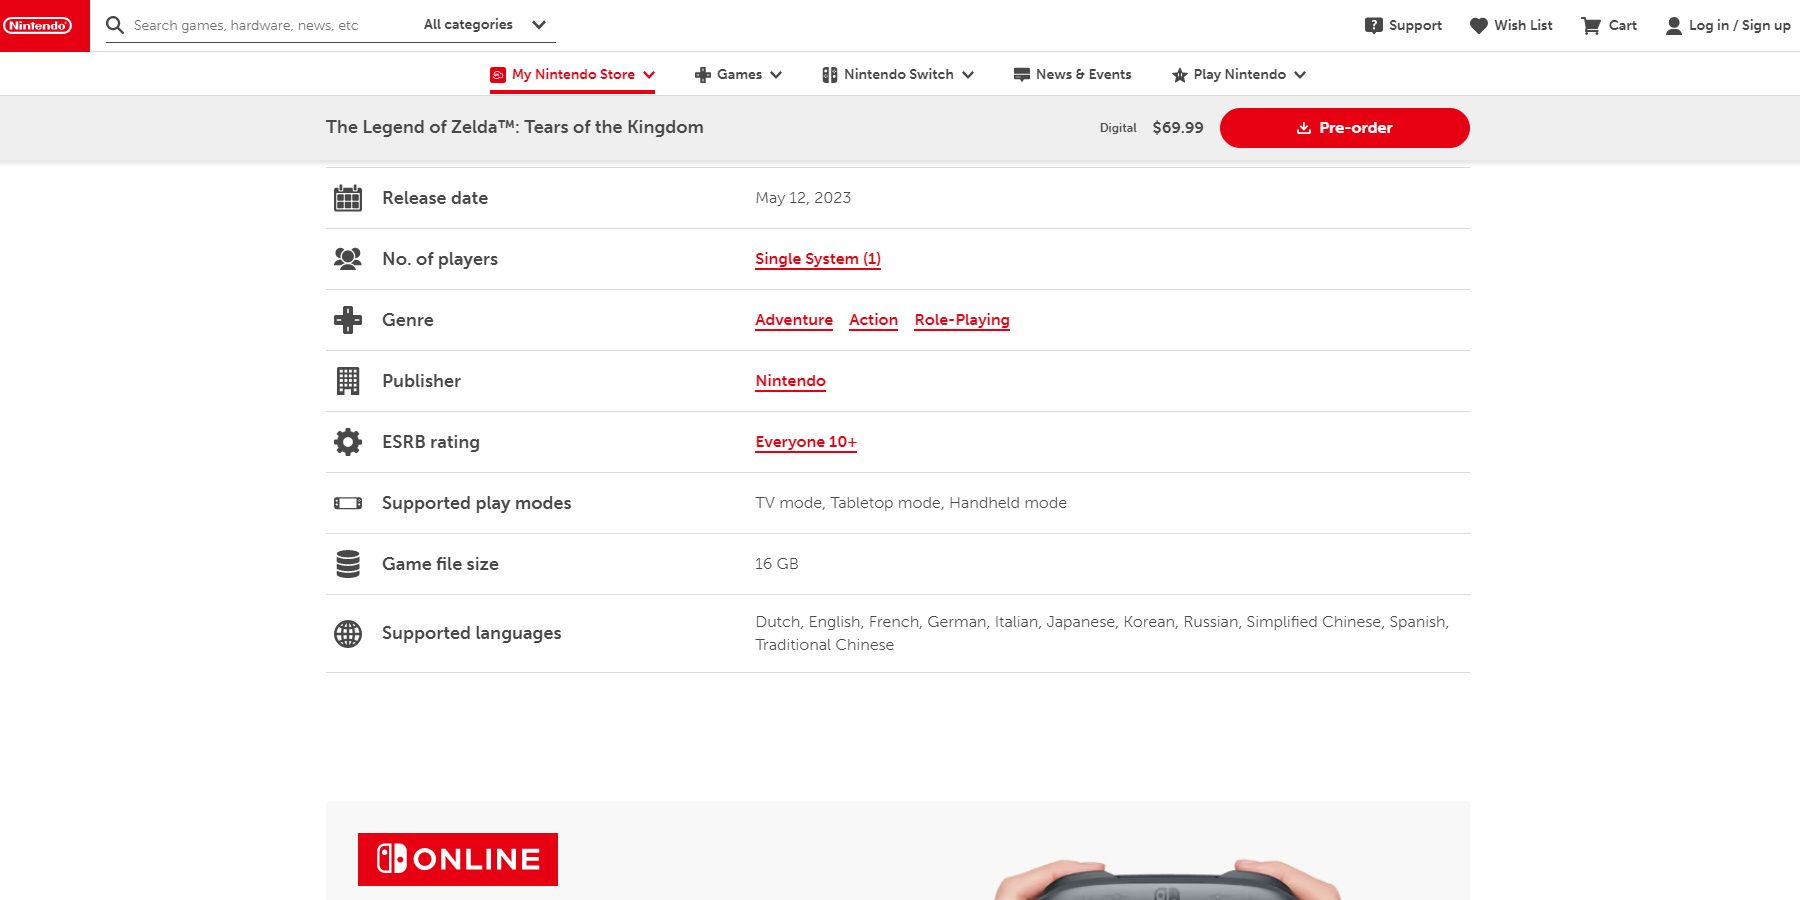Follow the Adventure genre link
The image size is (1800, 900).
tap(794, 320)
